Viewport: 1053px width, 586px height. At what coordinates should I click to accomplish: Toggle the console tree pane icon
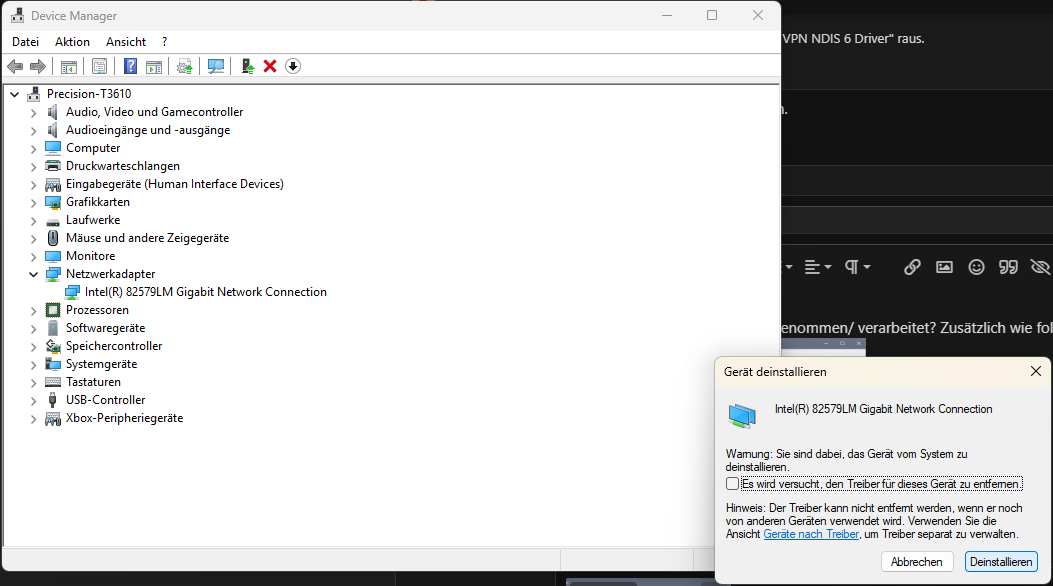click(x=68, y=66)
